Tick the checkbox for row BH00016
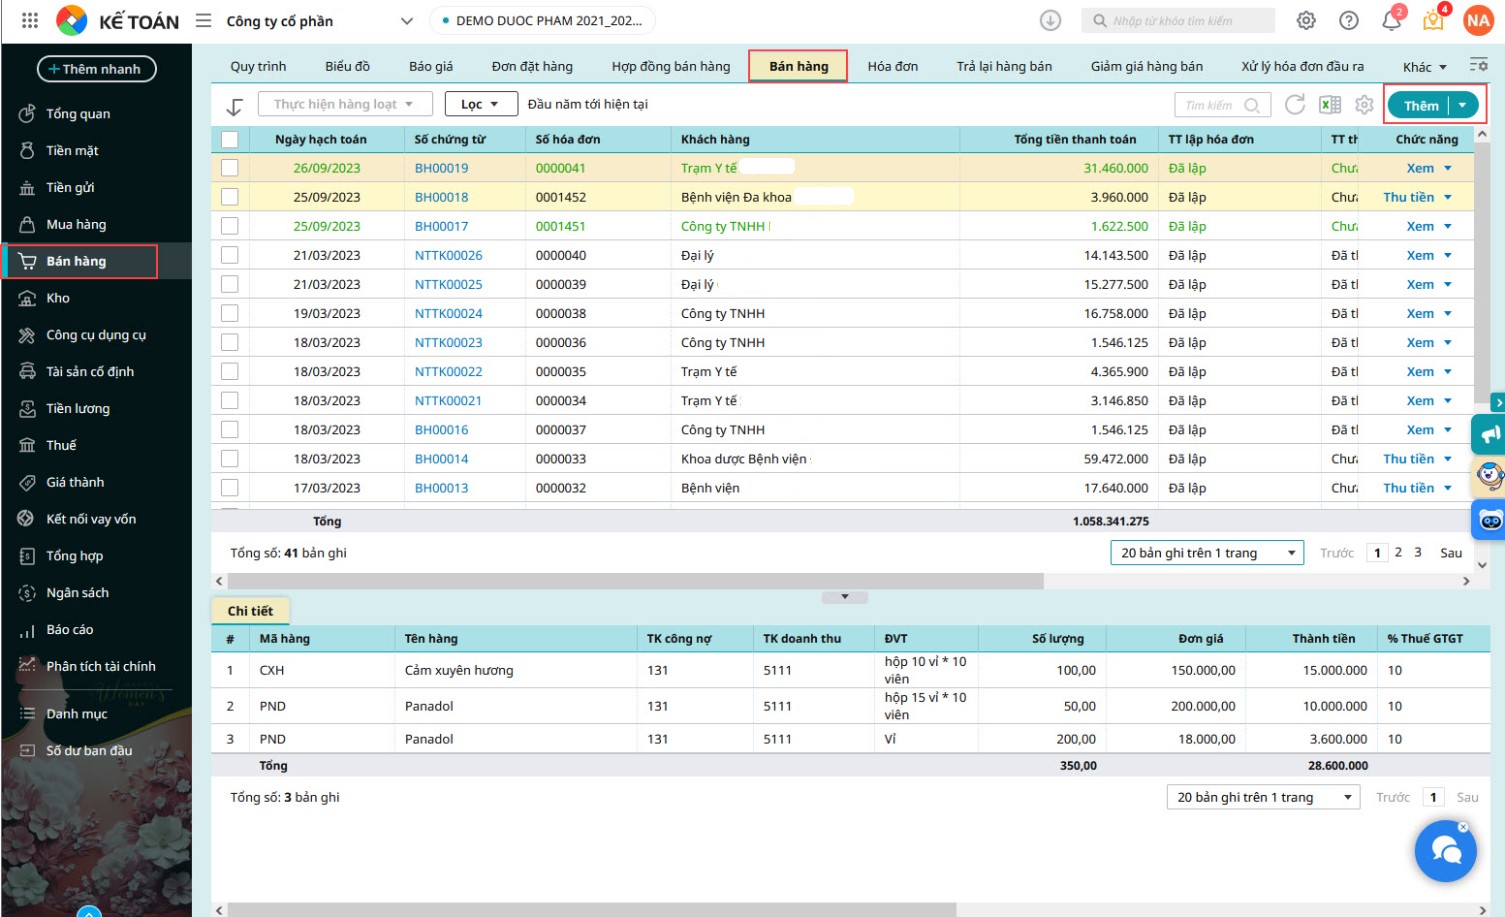The height and width of the screenshot is (917, 1505). (x=230, y=430)
